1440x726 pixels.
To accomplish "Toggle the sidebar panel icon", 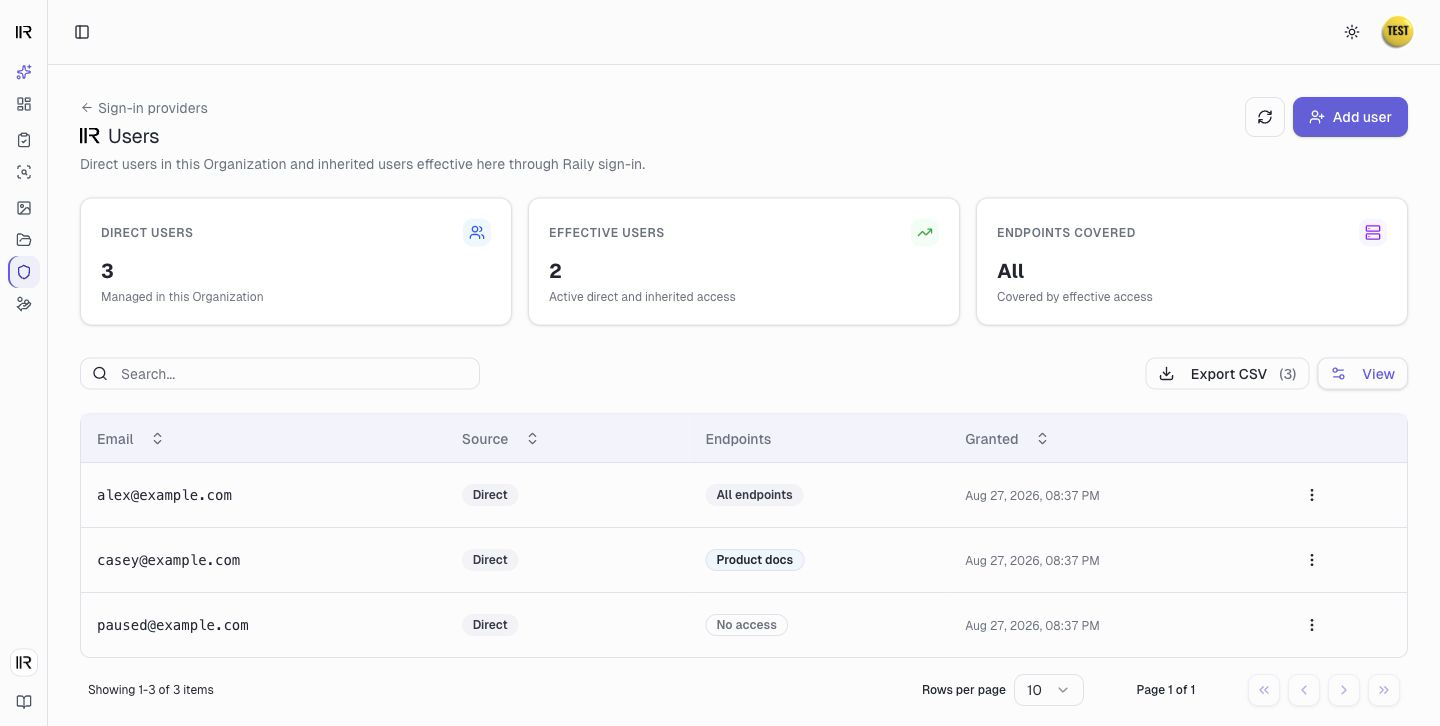I will click(x=82, y=32).
